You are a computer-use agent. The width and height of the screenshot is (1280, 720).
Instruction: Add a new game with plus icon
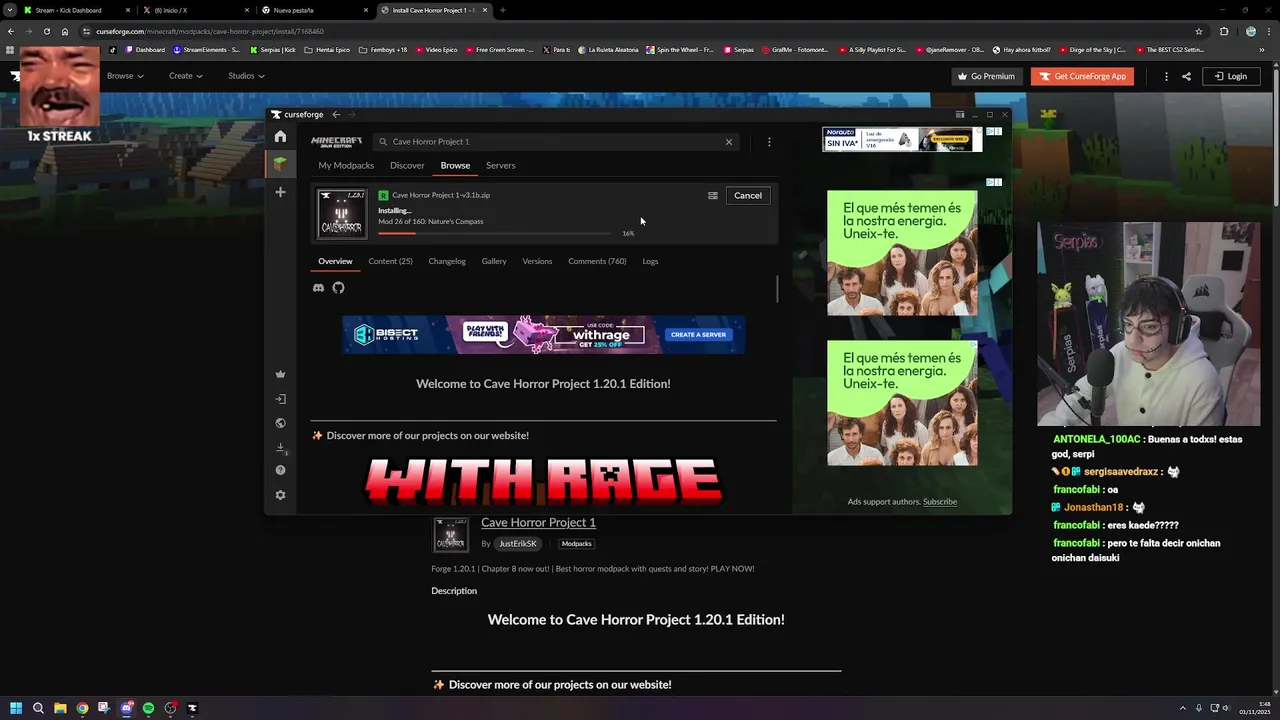coord(280,192)
